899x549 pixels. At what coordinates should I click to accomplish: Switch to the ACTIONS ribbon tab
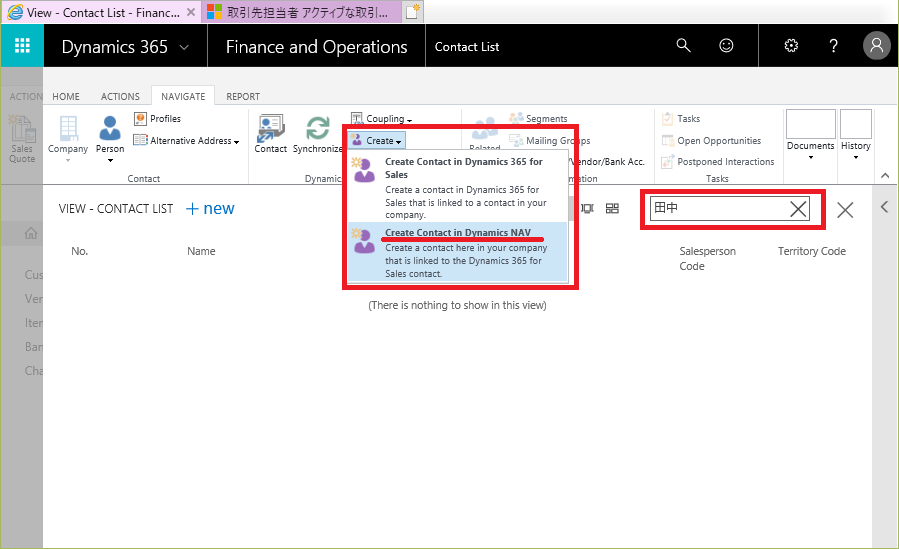pos(120,96)
